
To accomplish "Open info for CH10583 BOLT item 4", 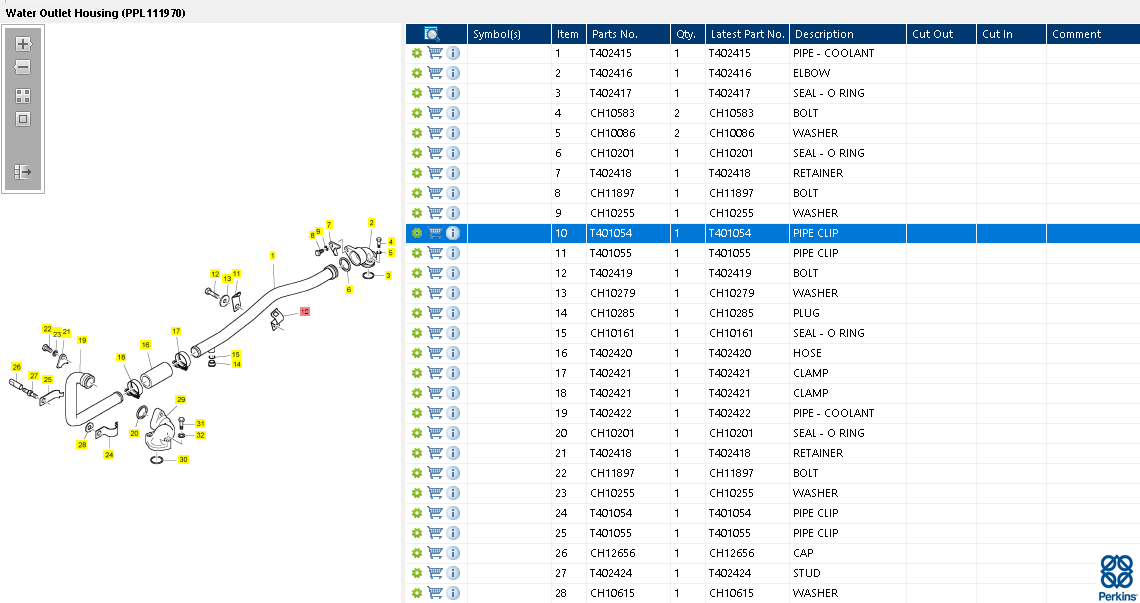I will 453,113.
